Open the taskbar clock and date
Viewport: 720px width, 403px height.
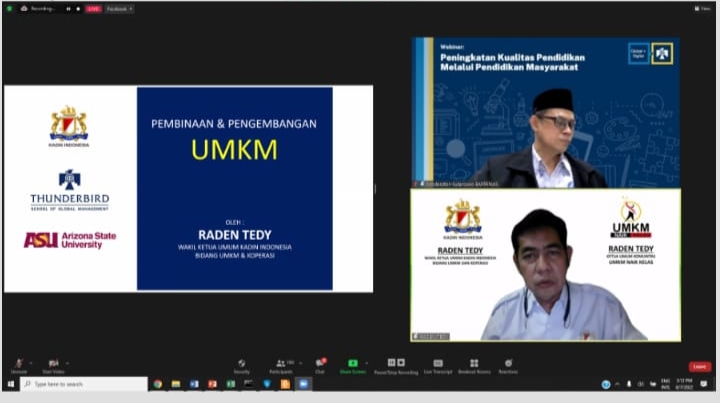pos(684,384)
